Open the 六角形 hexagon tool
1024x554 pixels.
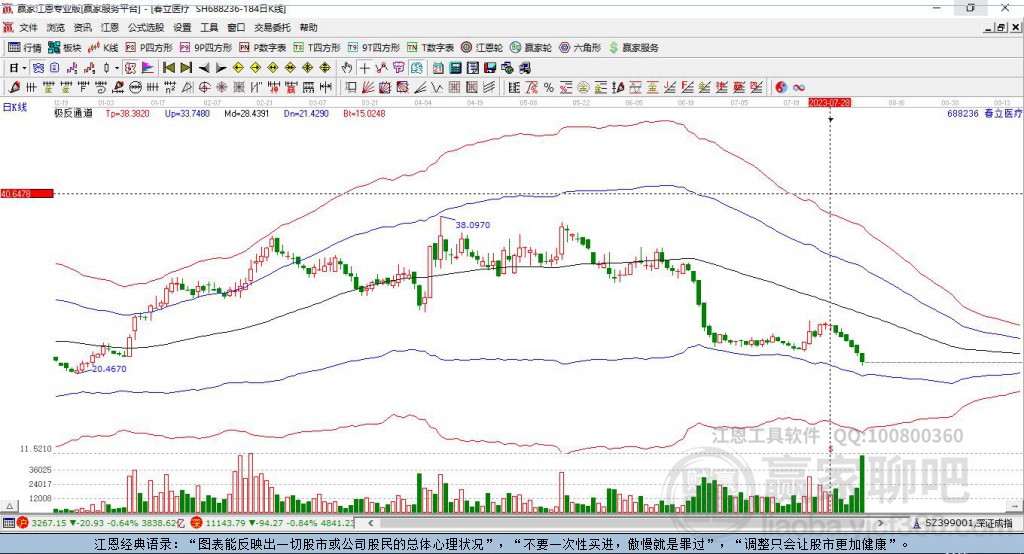tap(580, 48)
